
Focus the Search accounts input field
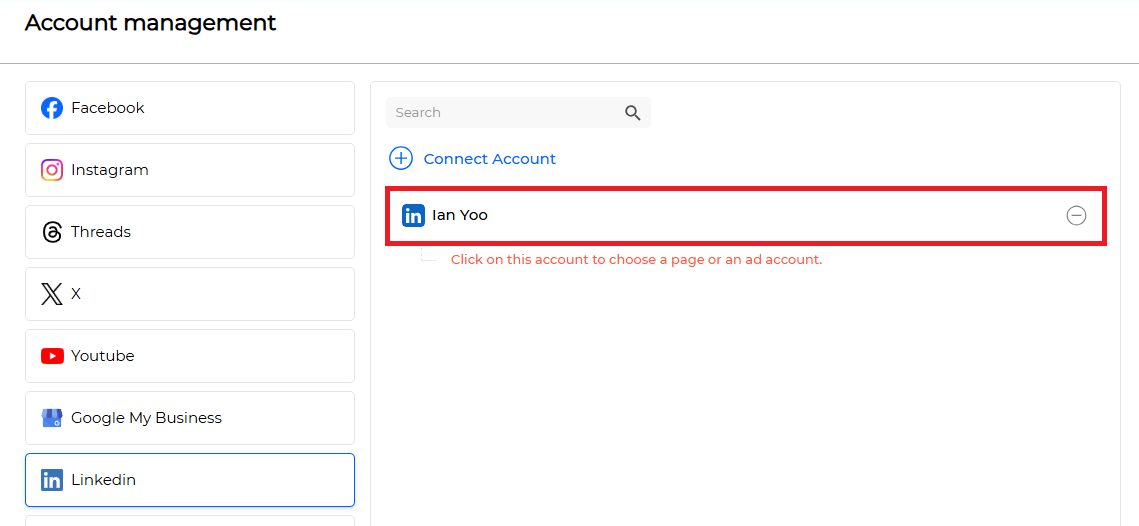(518, 113)
